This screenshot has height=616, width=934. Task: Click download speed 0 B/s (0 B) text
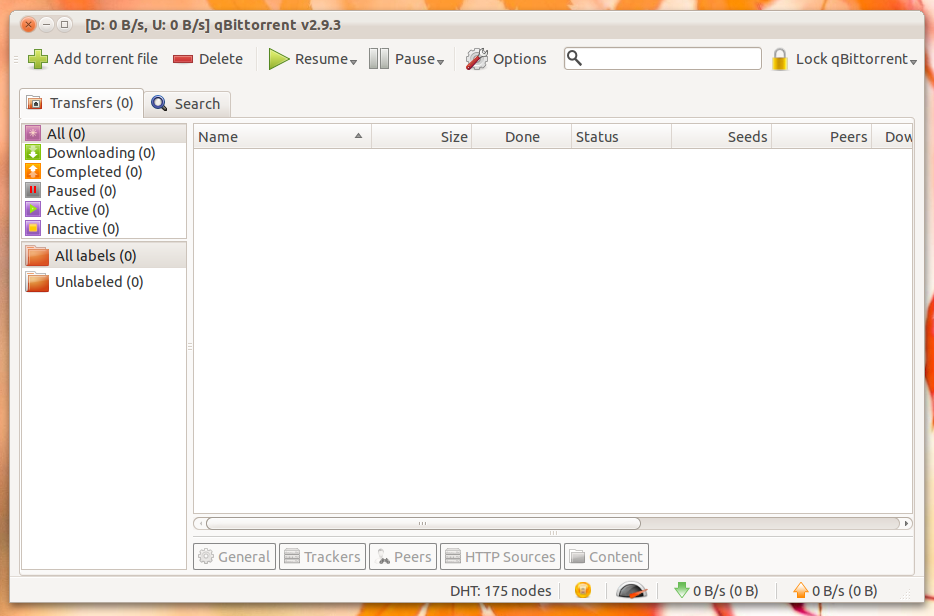(x=726, y=591)
